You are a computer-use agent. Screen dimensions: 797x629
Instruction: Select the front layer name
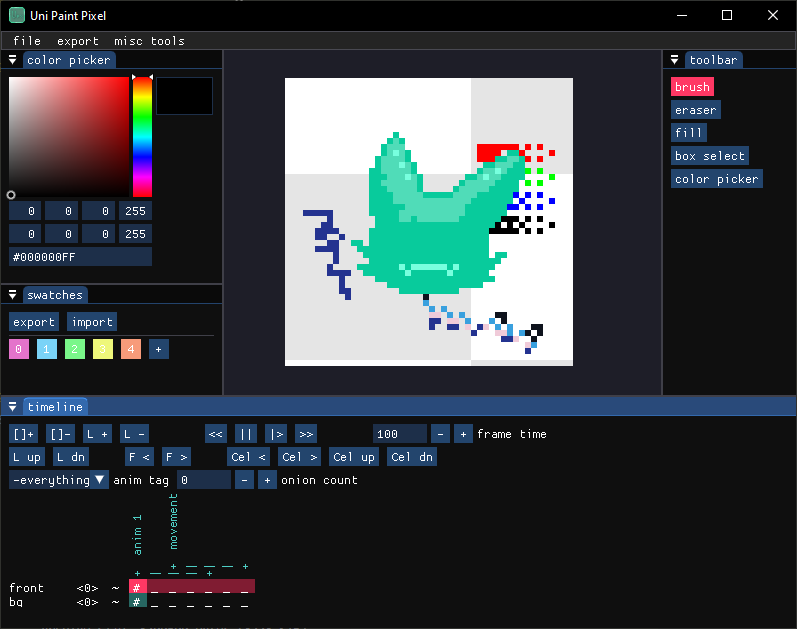[26, 588]
